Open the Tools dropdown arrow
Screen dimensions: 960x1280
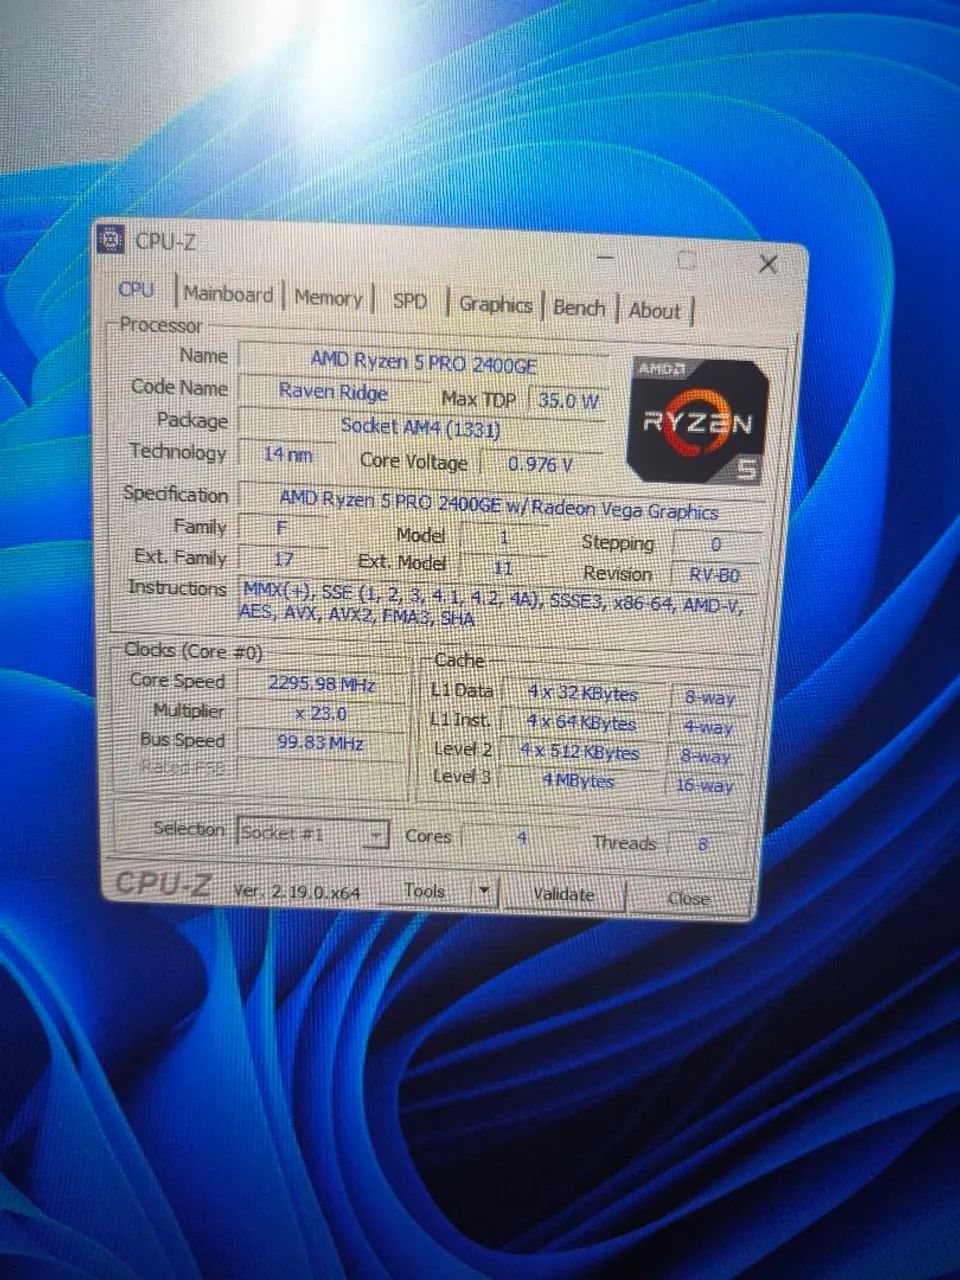click(484, 891)
